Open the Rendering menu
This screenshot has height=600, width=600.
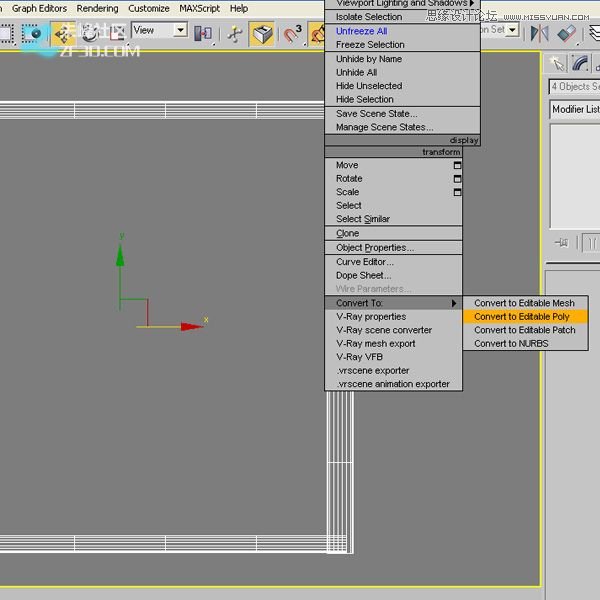point(97,8)
